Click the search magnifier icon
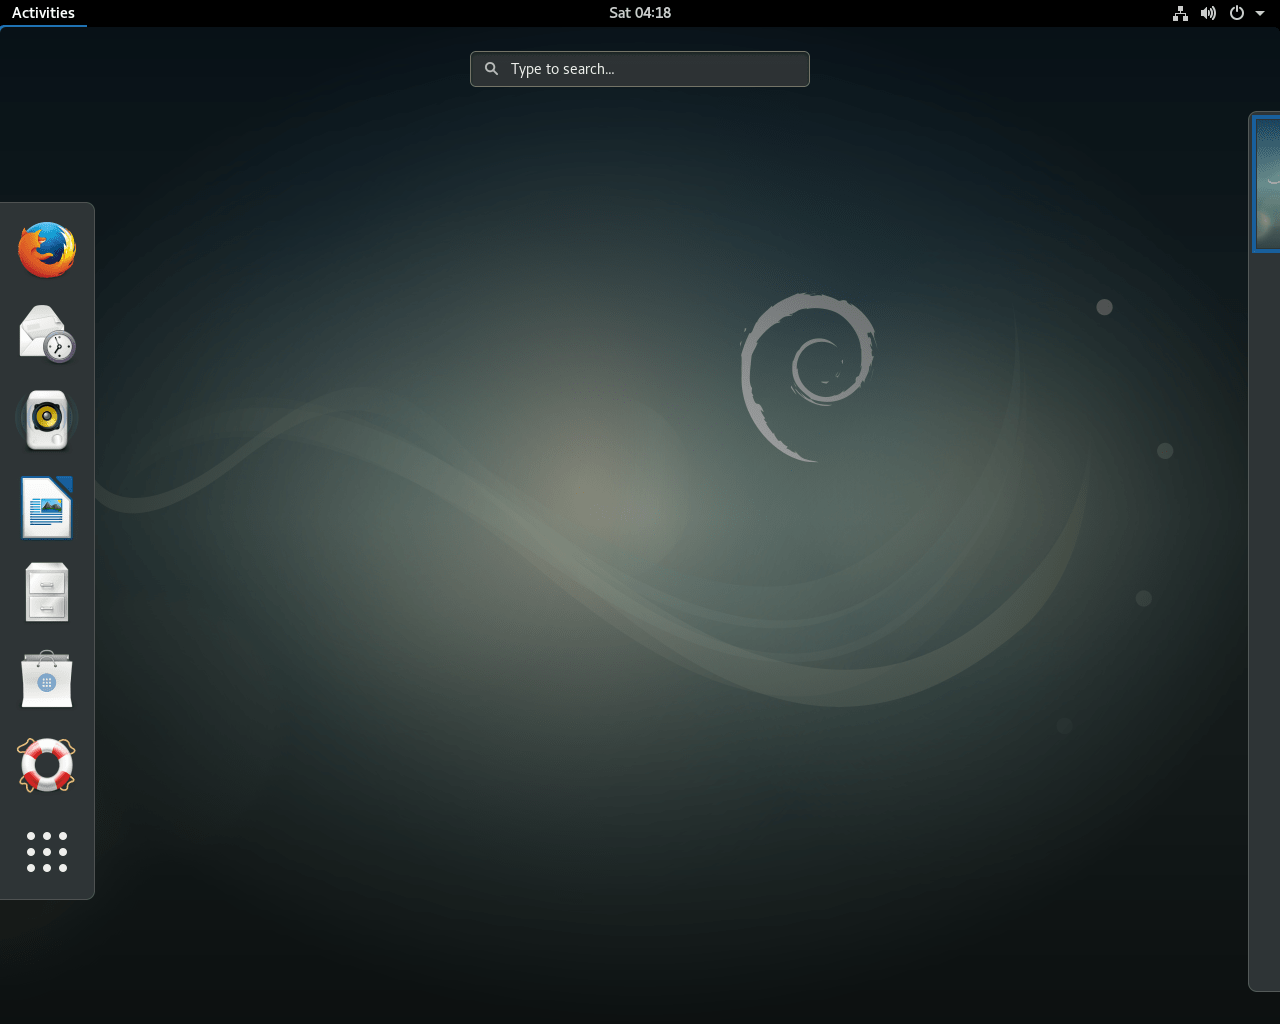Image resolution: width=1280 pixels, height=1024 pixels. click(x=491, y=68)
